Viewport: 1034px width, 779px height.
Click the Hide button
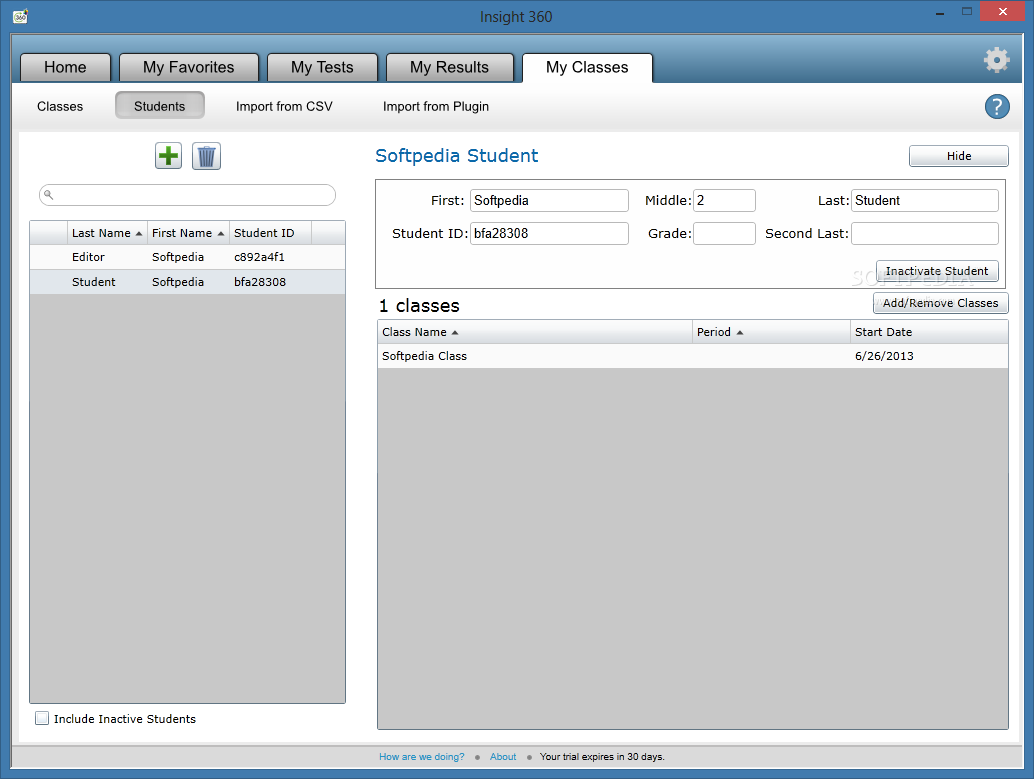(x=958, y=156)
